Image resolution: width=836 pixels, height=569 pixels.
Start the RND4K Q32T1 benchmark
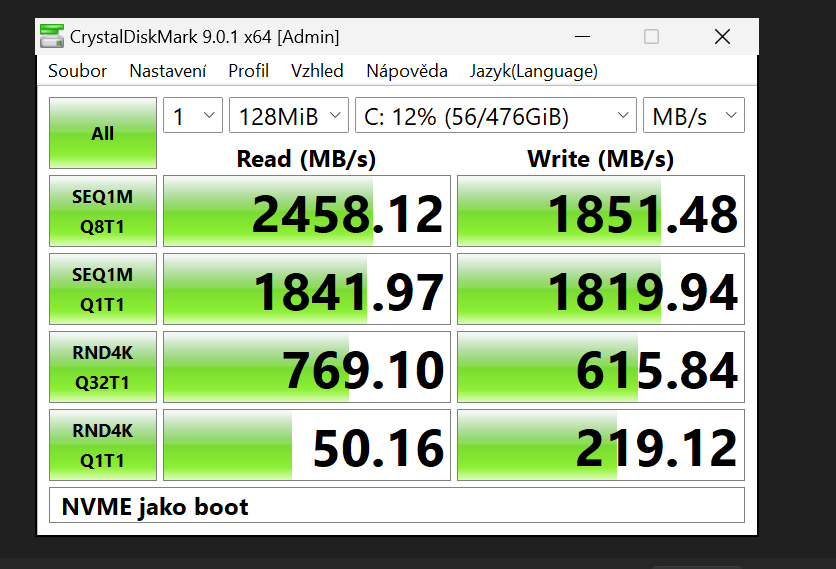click(x=102, y=366)
